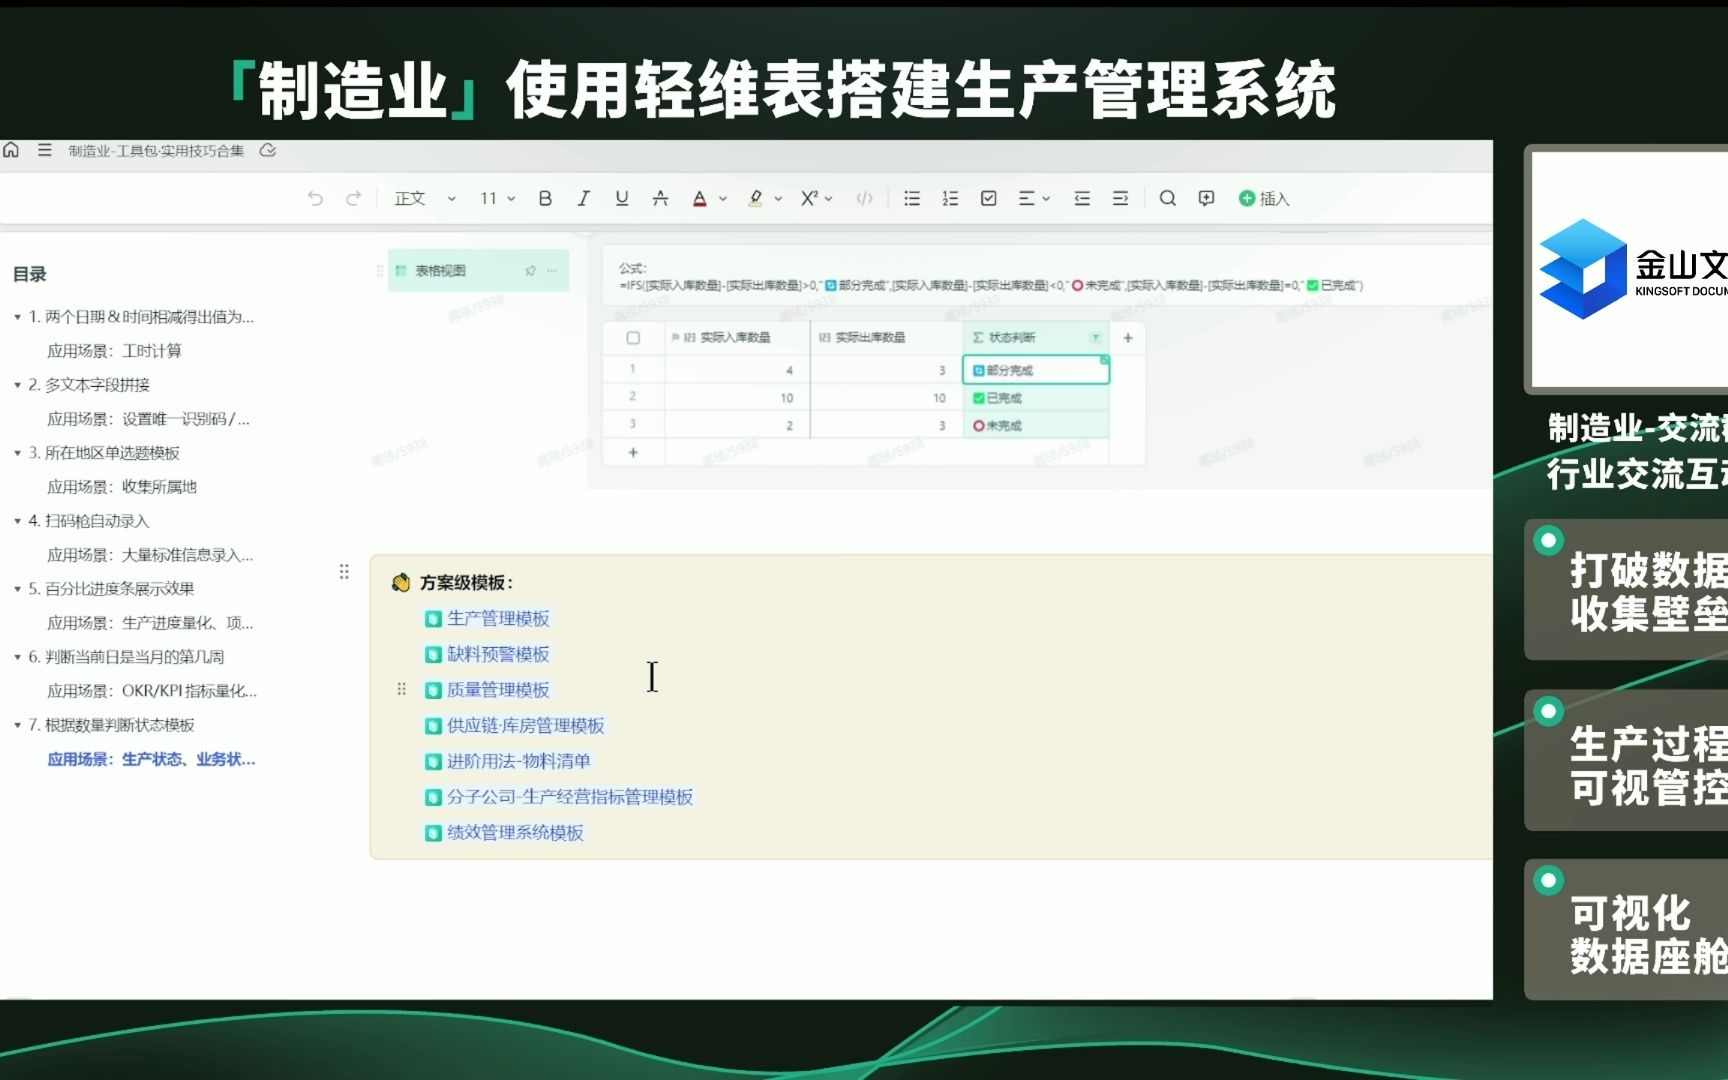The image size is (1728, 1080).
Task: Collapse outline item 7 根据数量判断状态模板
Action: point(17,725)
